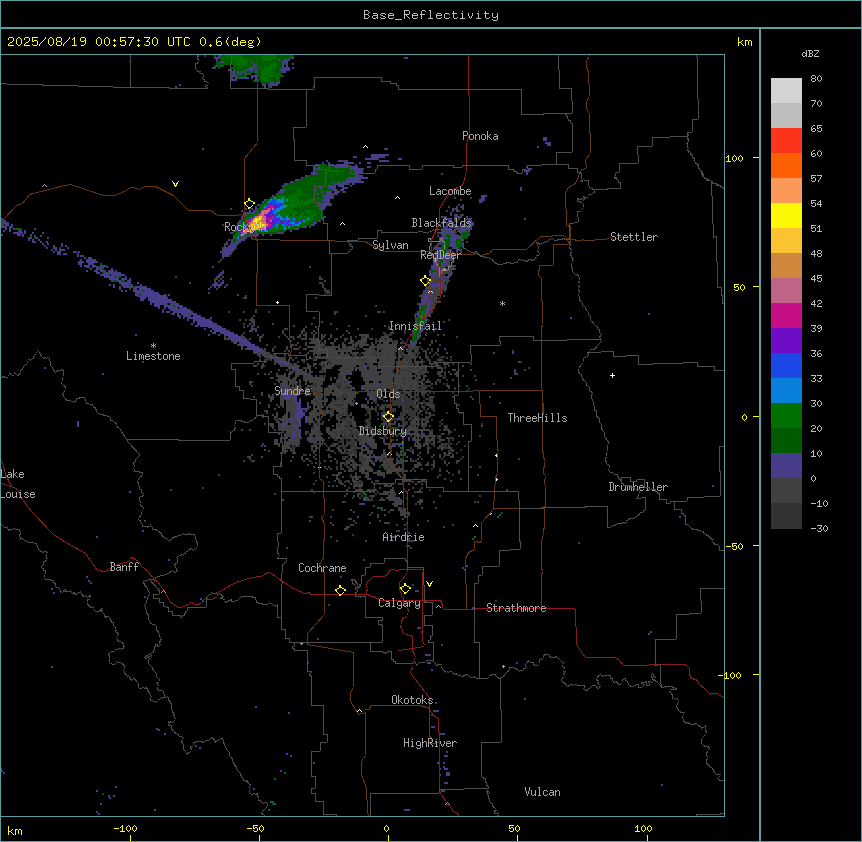Click the white asterisk above Limestone
The width and height of the screenshot is (862, 842).
tap(153, 346)
